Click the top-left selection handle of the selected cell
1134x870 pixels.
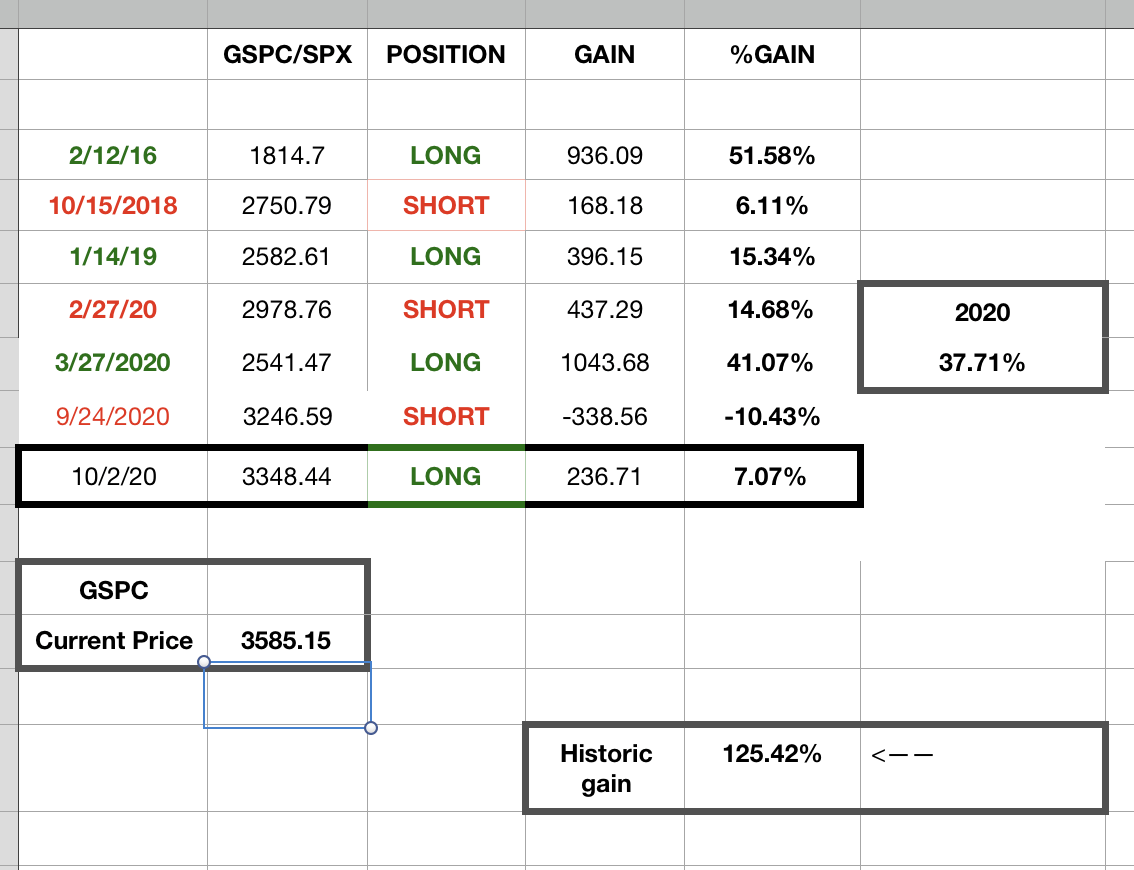tap(204, 662)
